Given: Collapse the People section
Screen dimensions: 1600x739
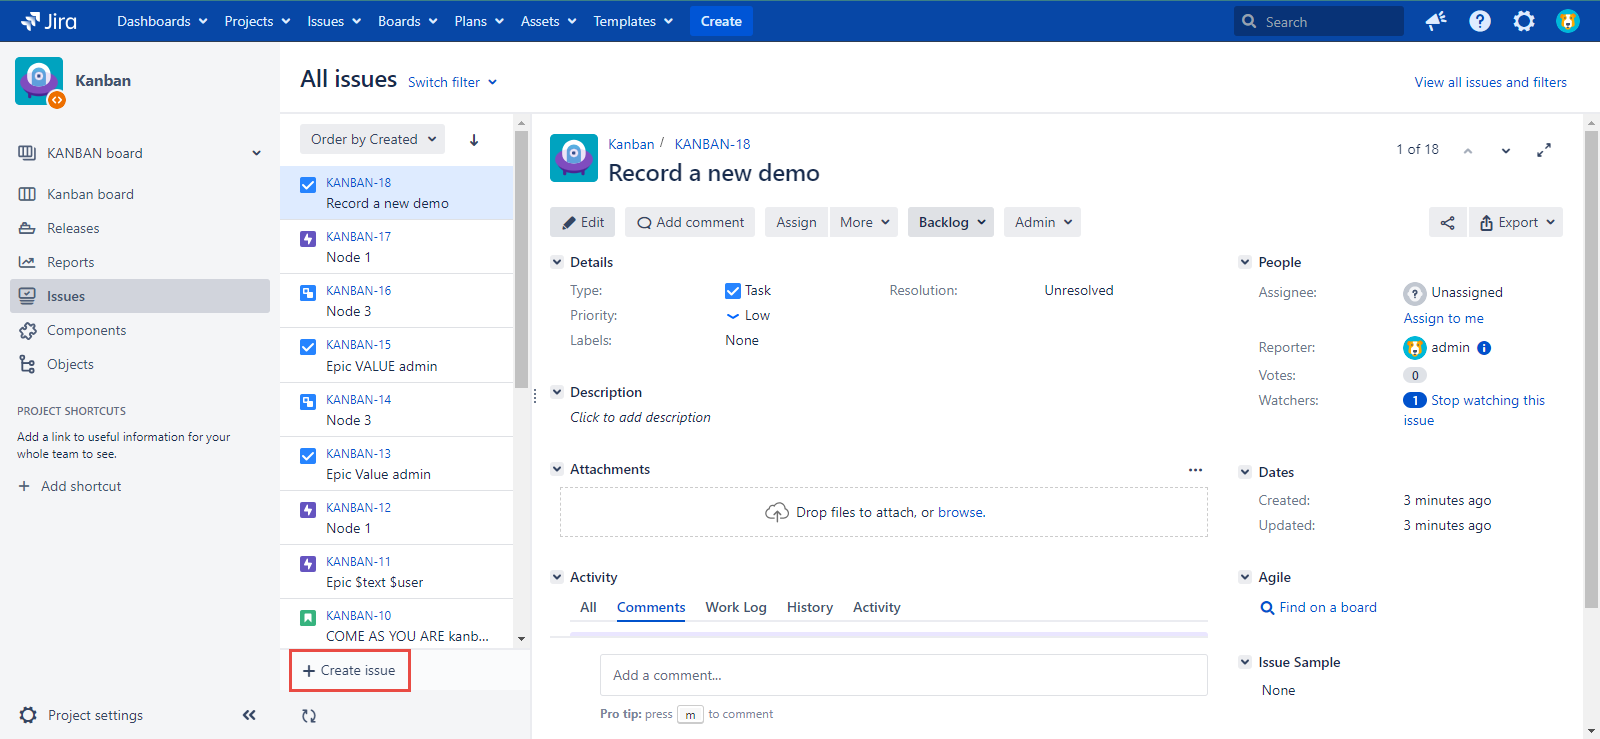Looking at the screenshot, I should coord(1245,262).
